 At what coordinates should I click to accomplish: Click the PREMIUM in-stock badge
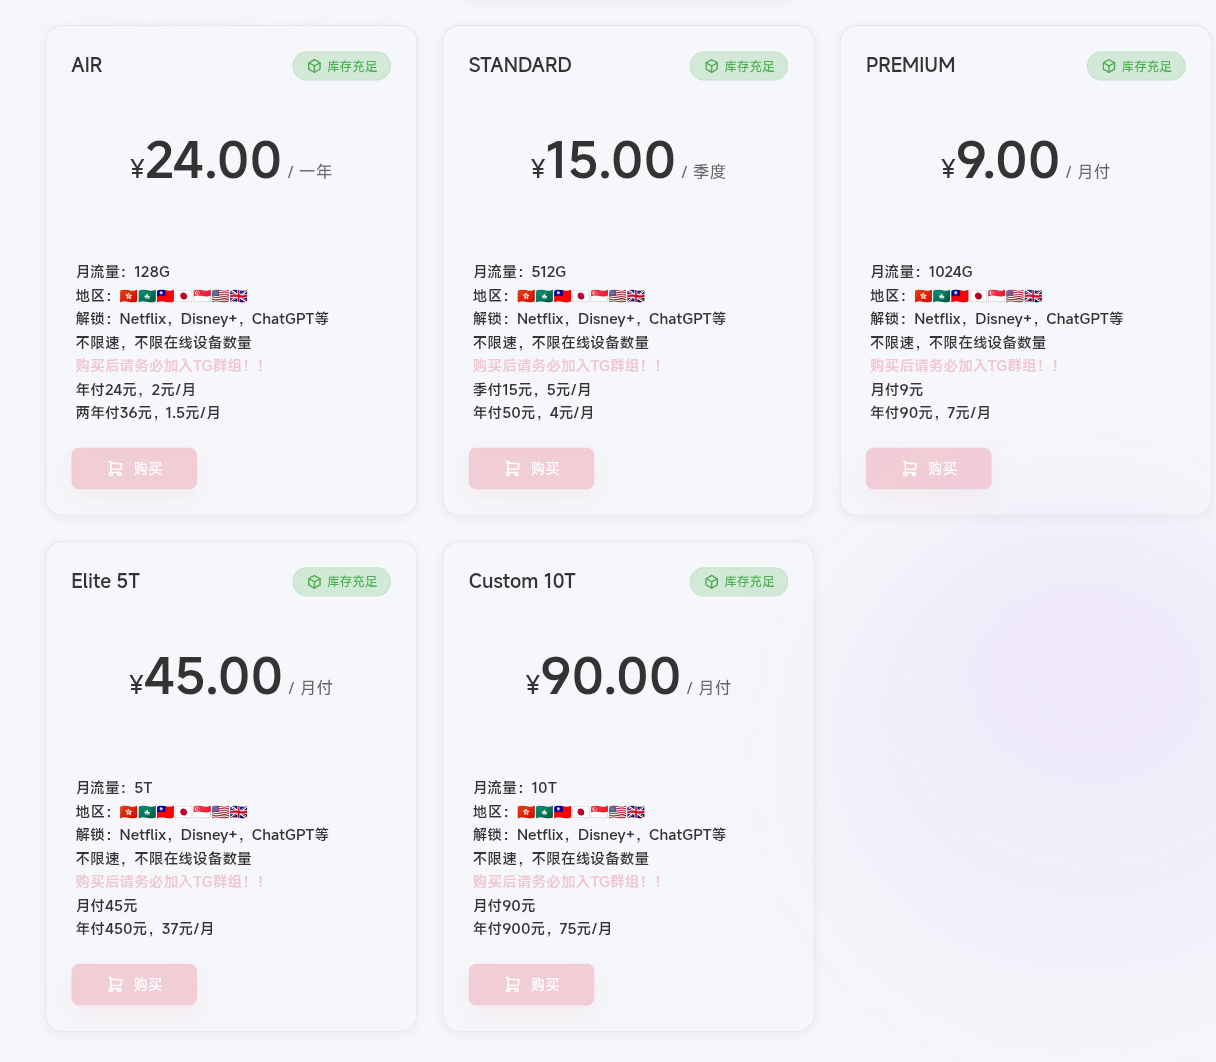point(1135,66)
